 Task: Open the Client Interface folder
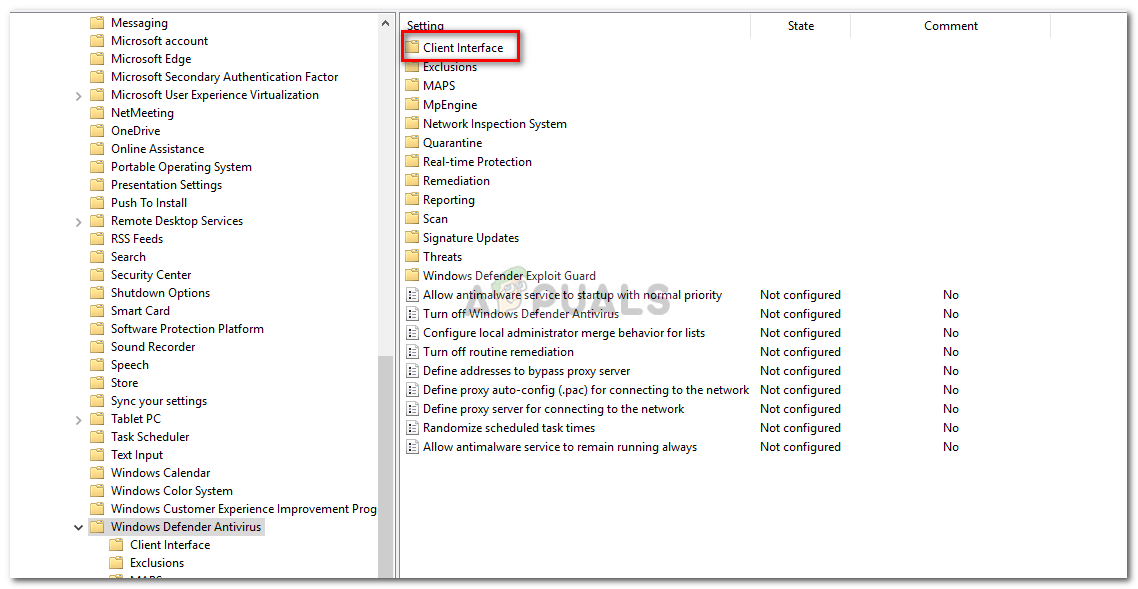458,47
